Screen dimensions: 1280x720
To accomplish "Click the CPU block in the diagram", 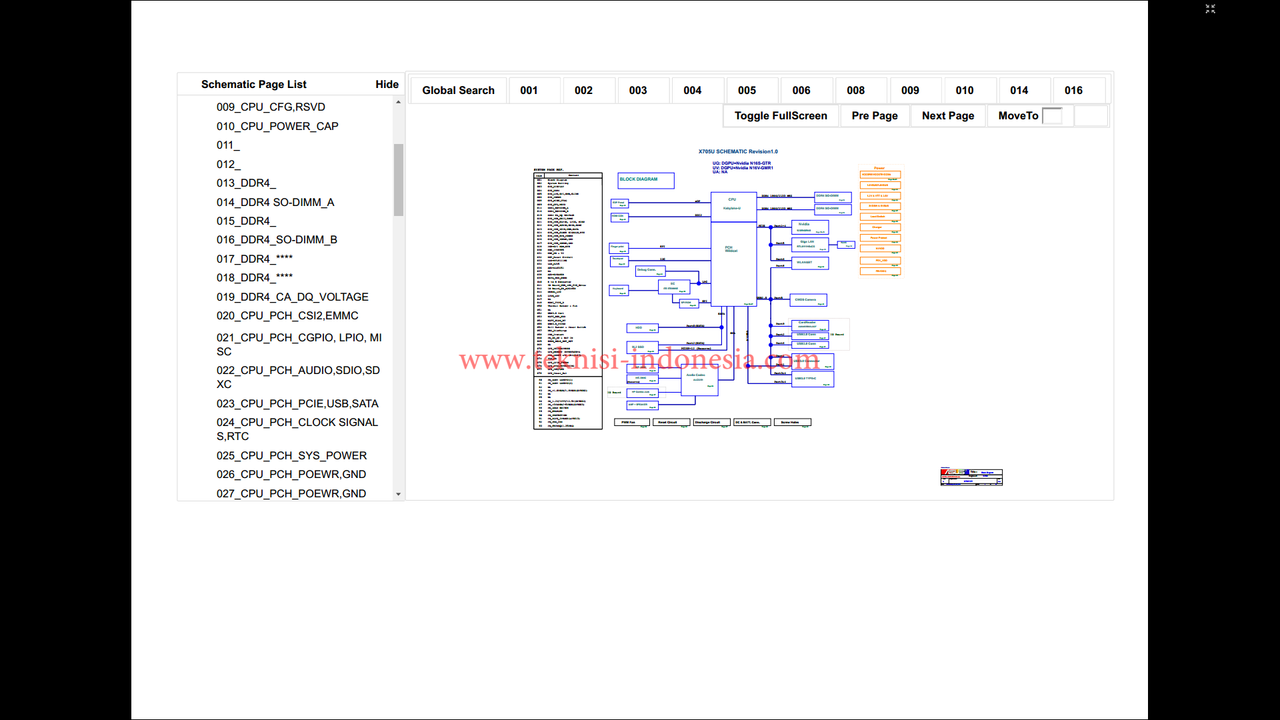I will tap(733, 207).
